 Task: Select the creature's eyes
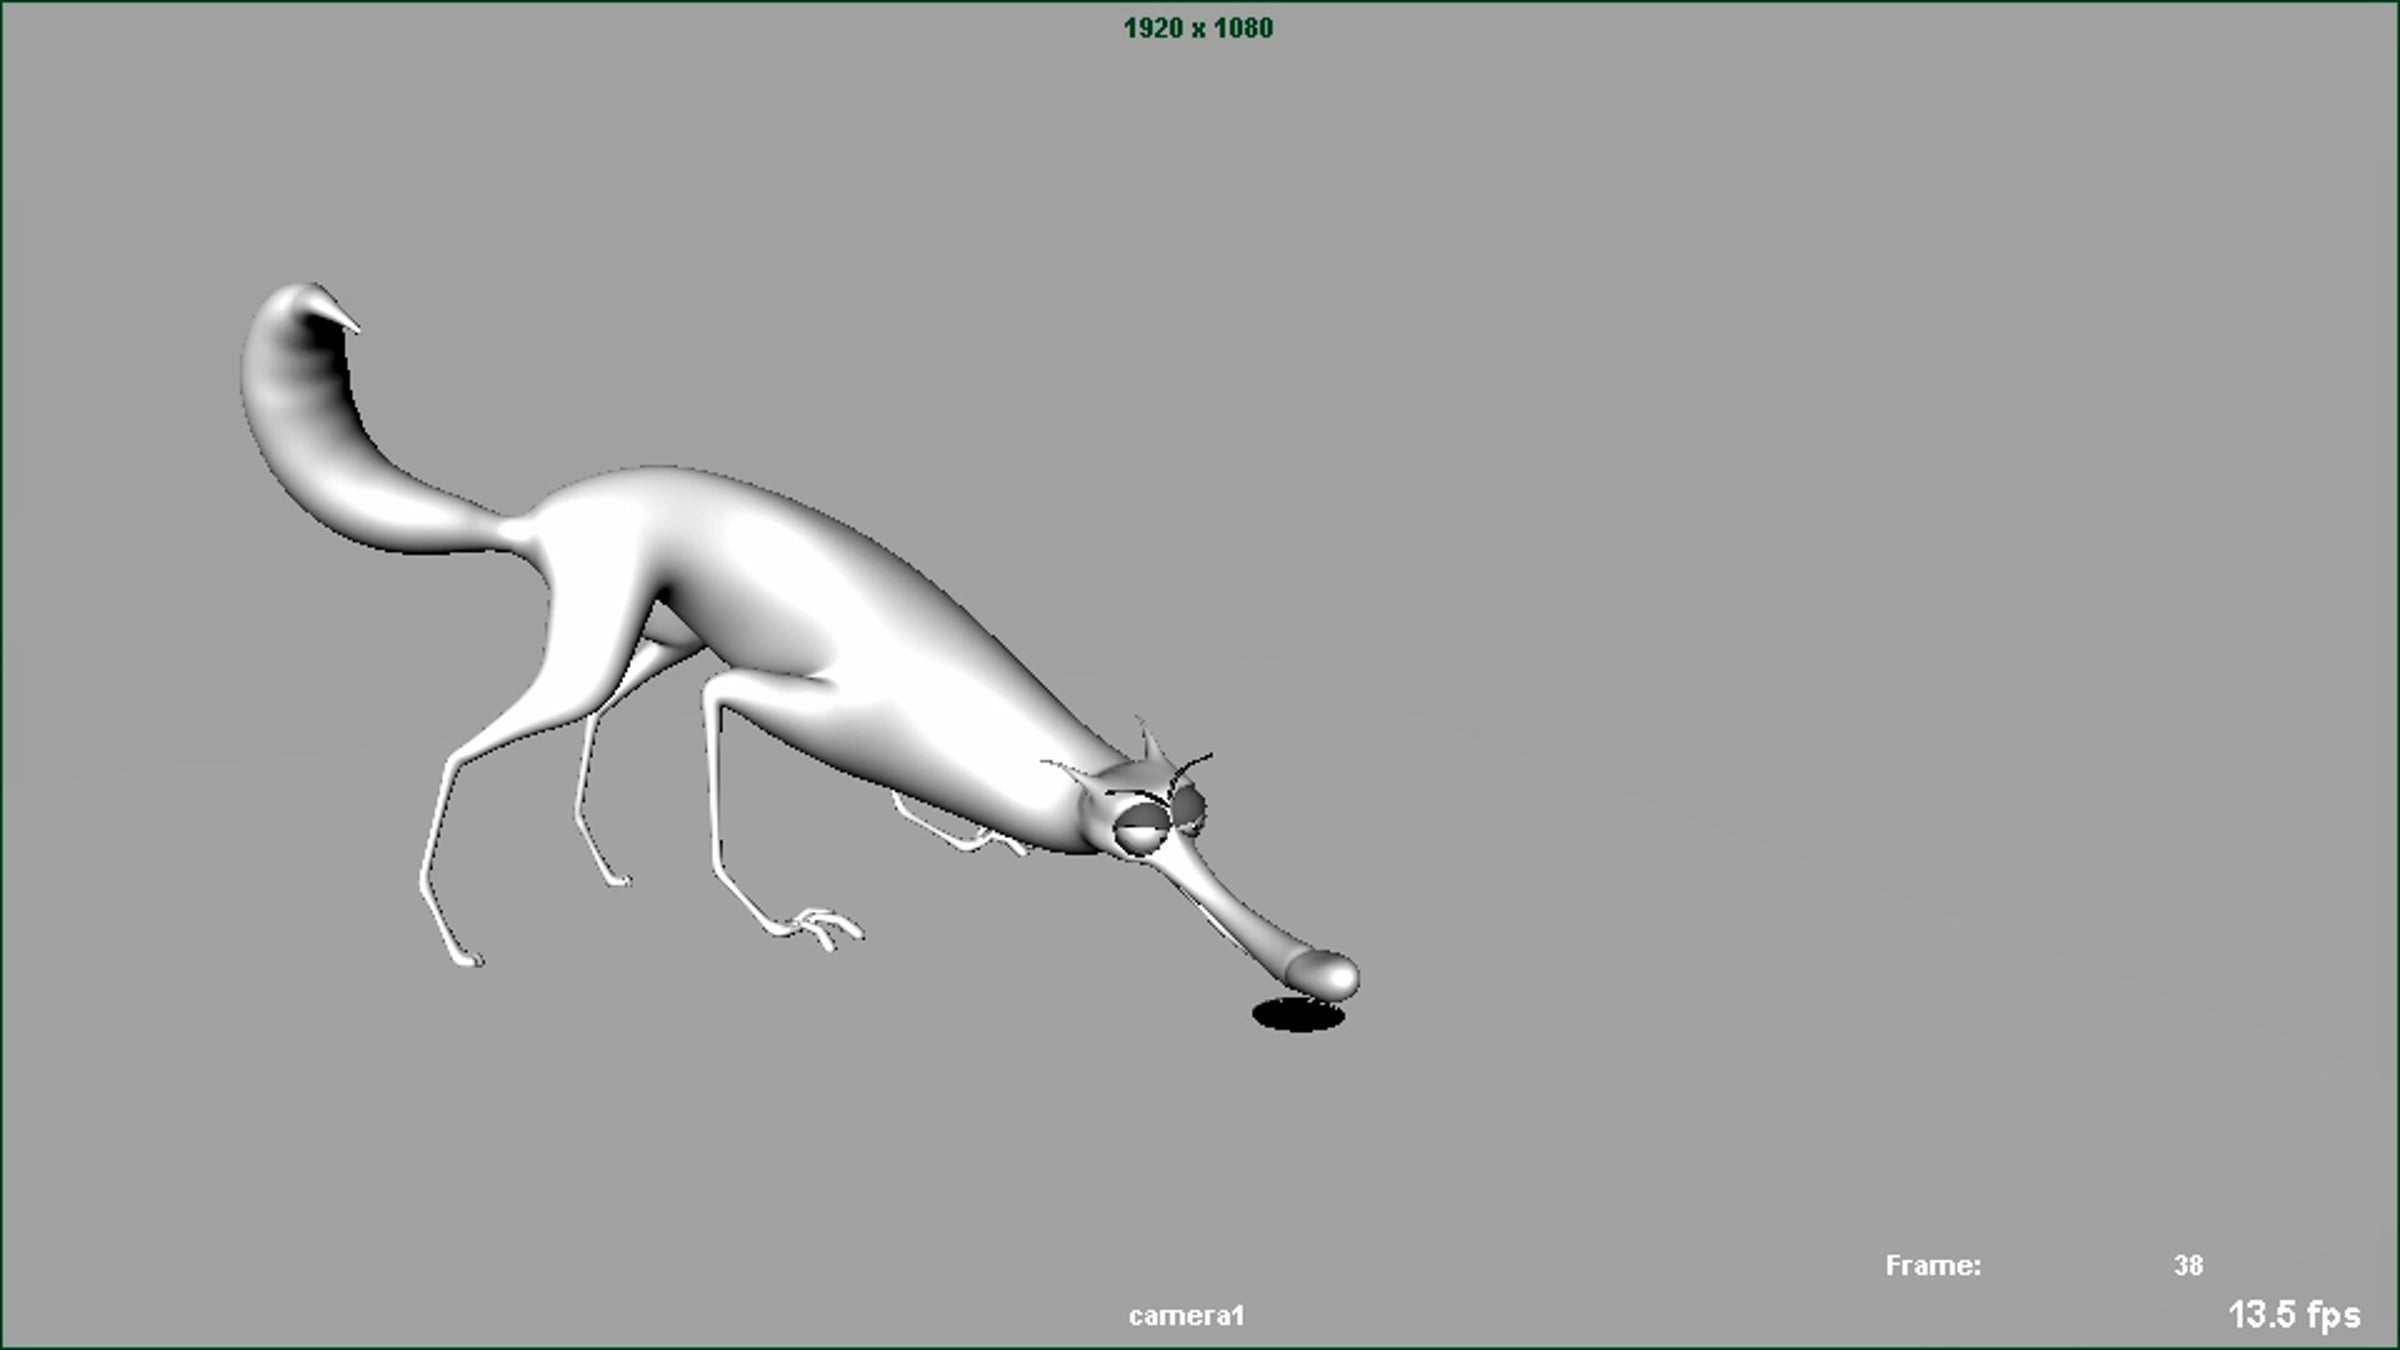1160,820
